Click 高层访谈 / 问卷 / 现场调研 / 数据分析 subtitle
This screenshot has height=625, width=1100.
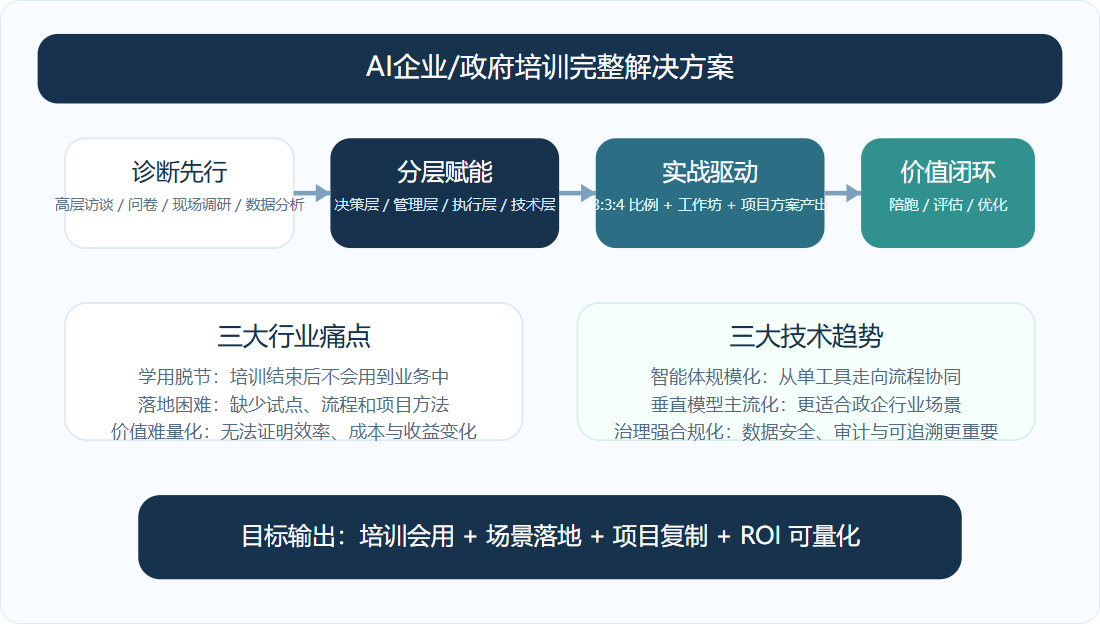click(x=180, y=205)
